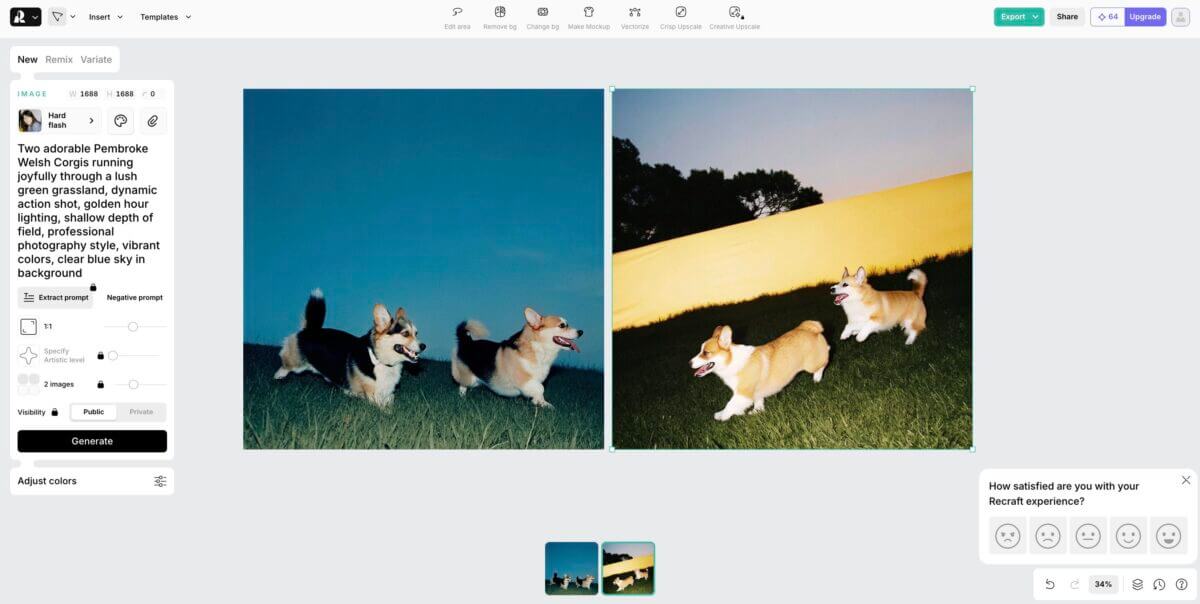Open the Export dropdown
1200x604 pixels.
point(1018,17)
